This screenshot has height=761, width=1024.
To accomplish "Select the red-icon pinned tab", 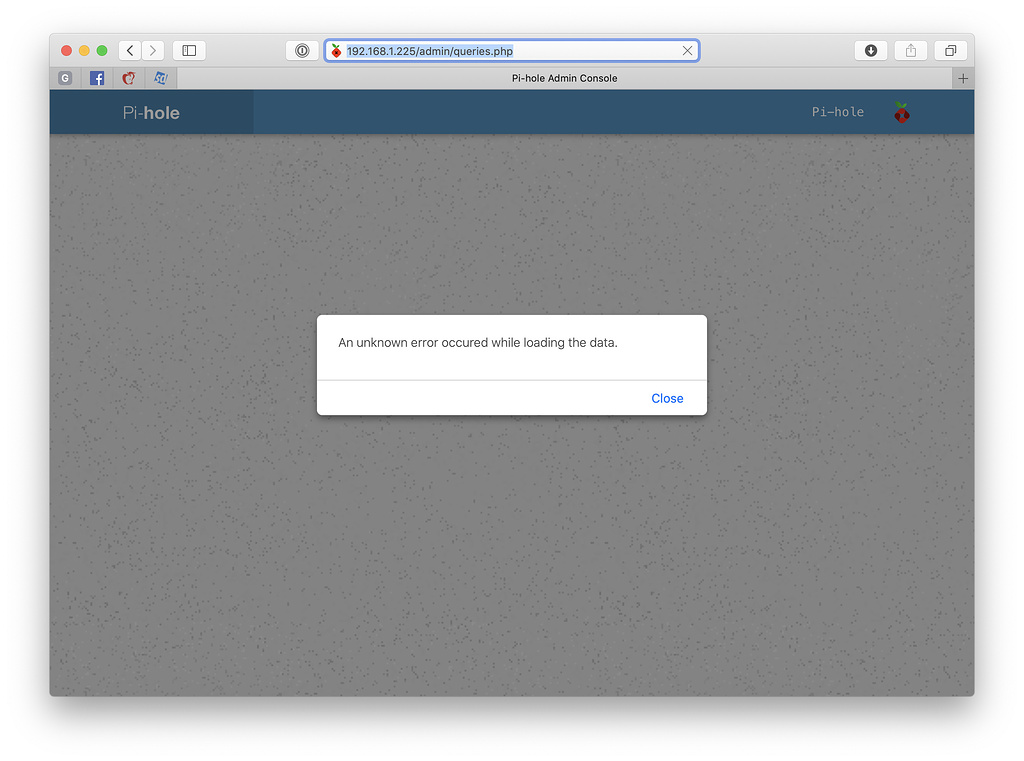I will (x=129, y=78).
